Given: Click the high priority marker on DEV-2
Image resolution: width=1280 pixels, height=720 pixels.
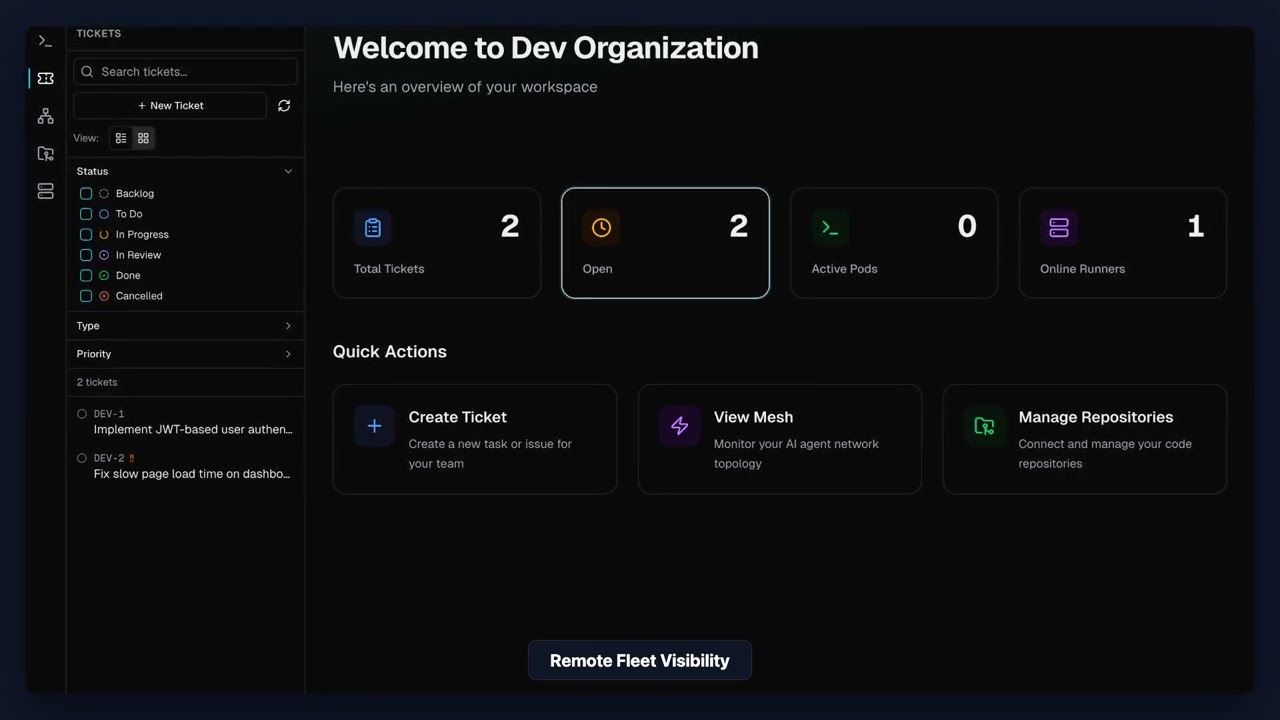Looking at the screenshot, I should click(x=132, y=458).
